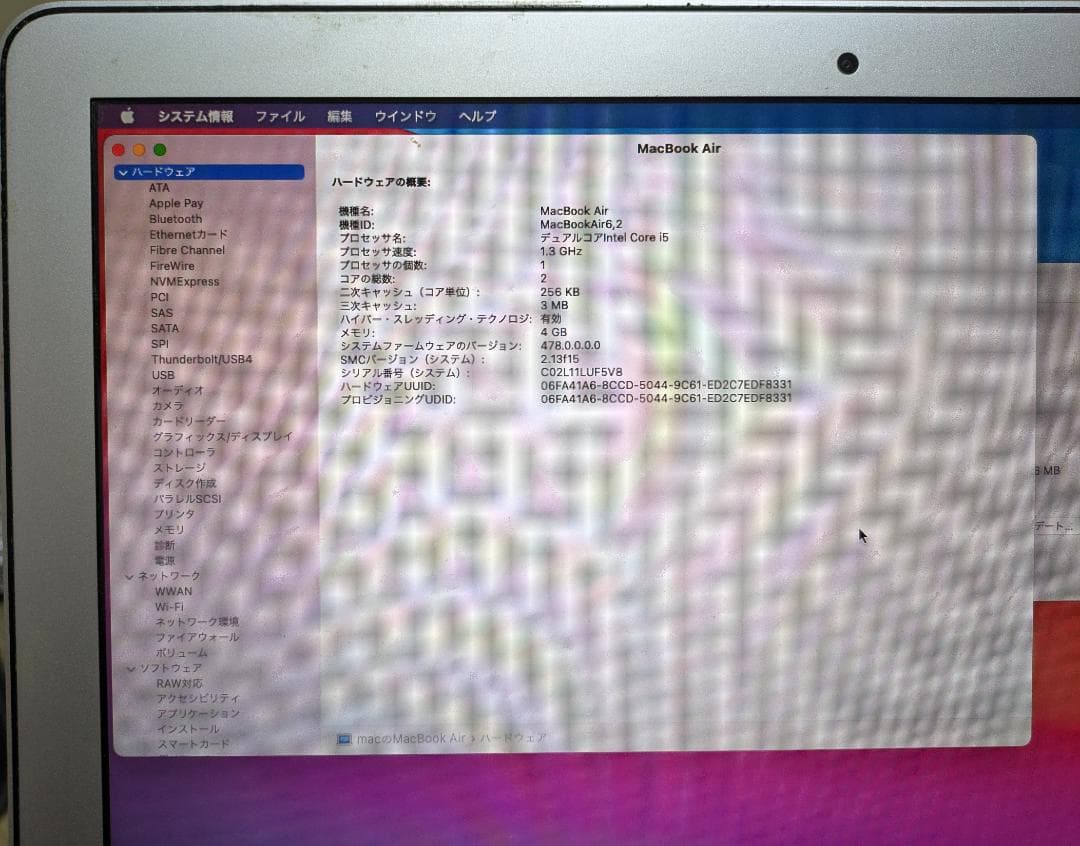
Task: Select USB in the sidebar
Action: click(x=163, y=375)
